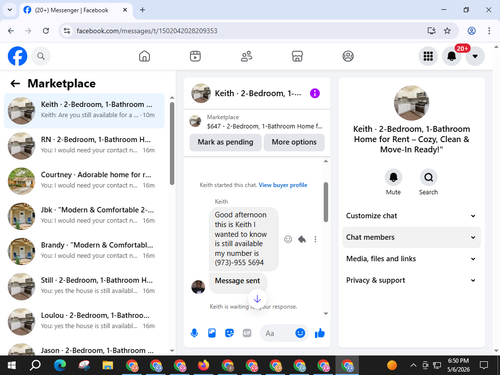Screen dimensions: 500x375
Task: Reply to Keith's message arrow icon
Action: [x=302, y=239]
